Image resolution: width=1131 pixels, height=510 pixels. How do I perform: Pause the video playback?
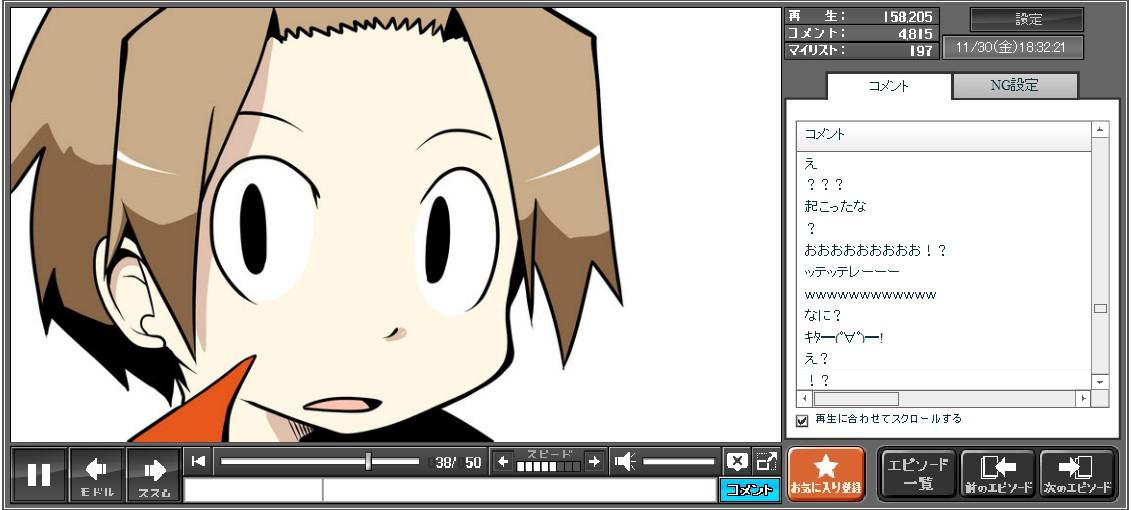click(x=39, y=474)
